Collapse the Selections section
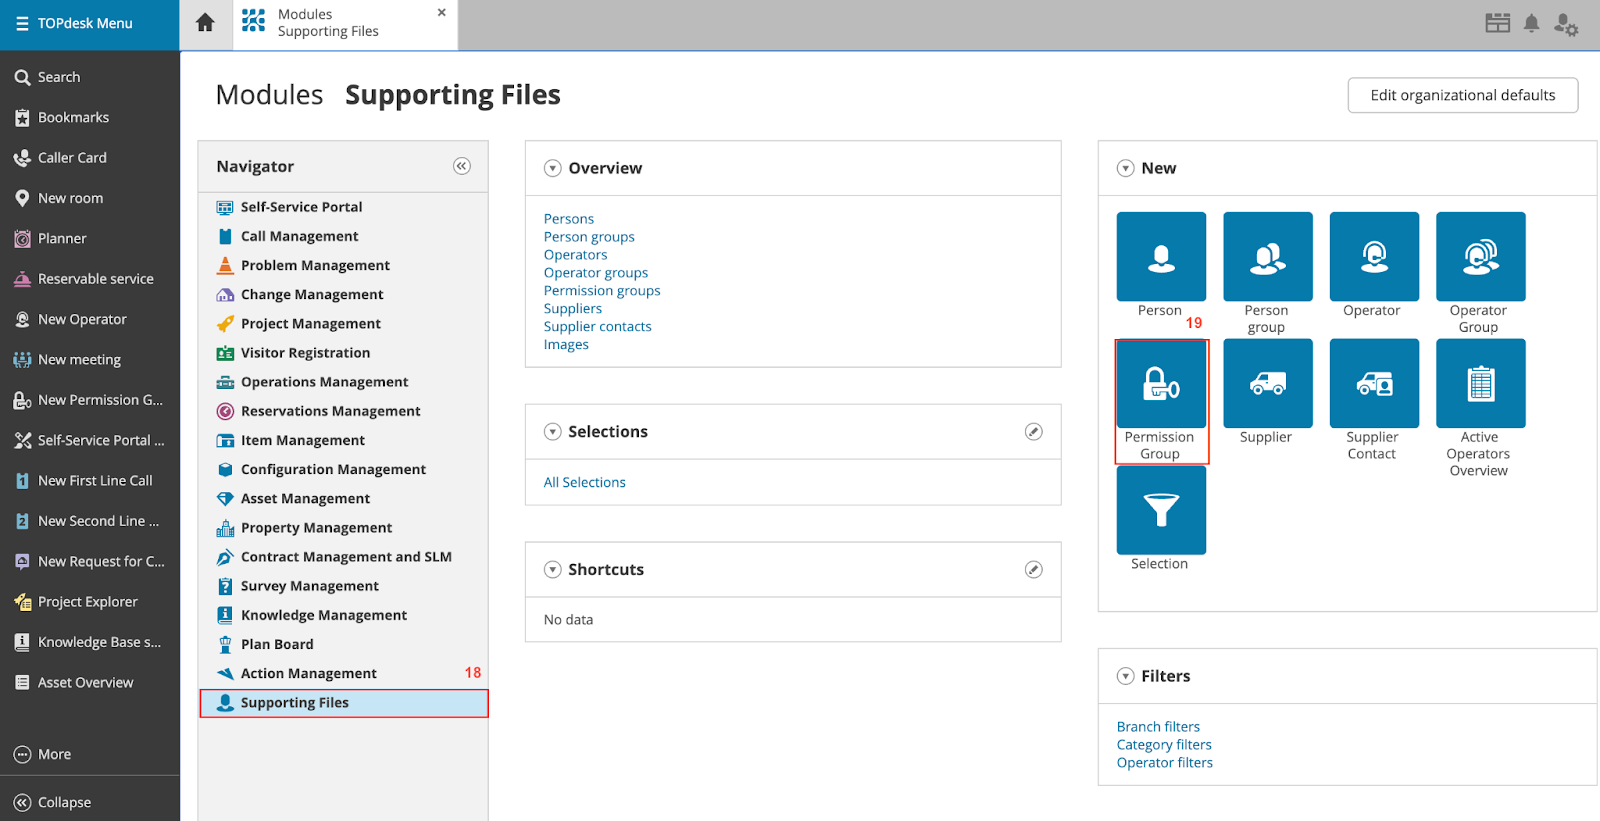Image resolution: width=1600 pixels, height=821 pixels. tap(552, 431)
